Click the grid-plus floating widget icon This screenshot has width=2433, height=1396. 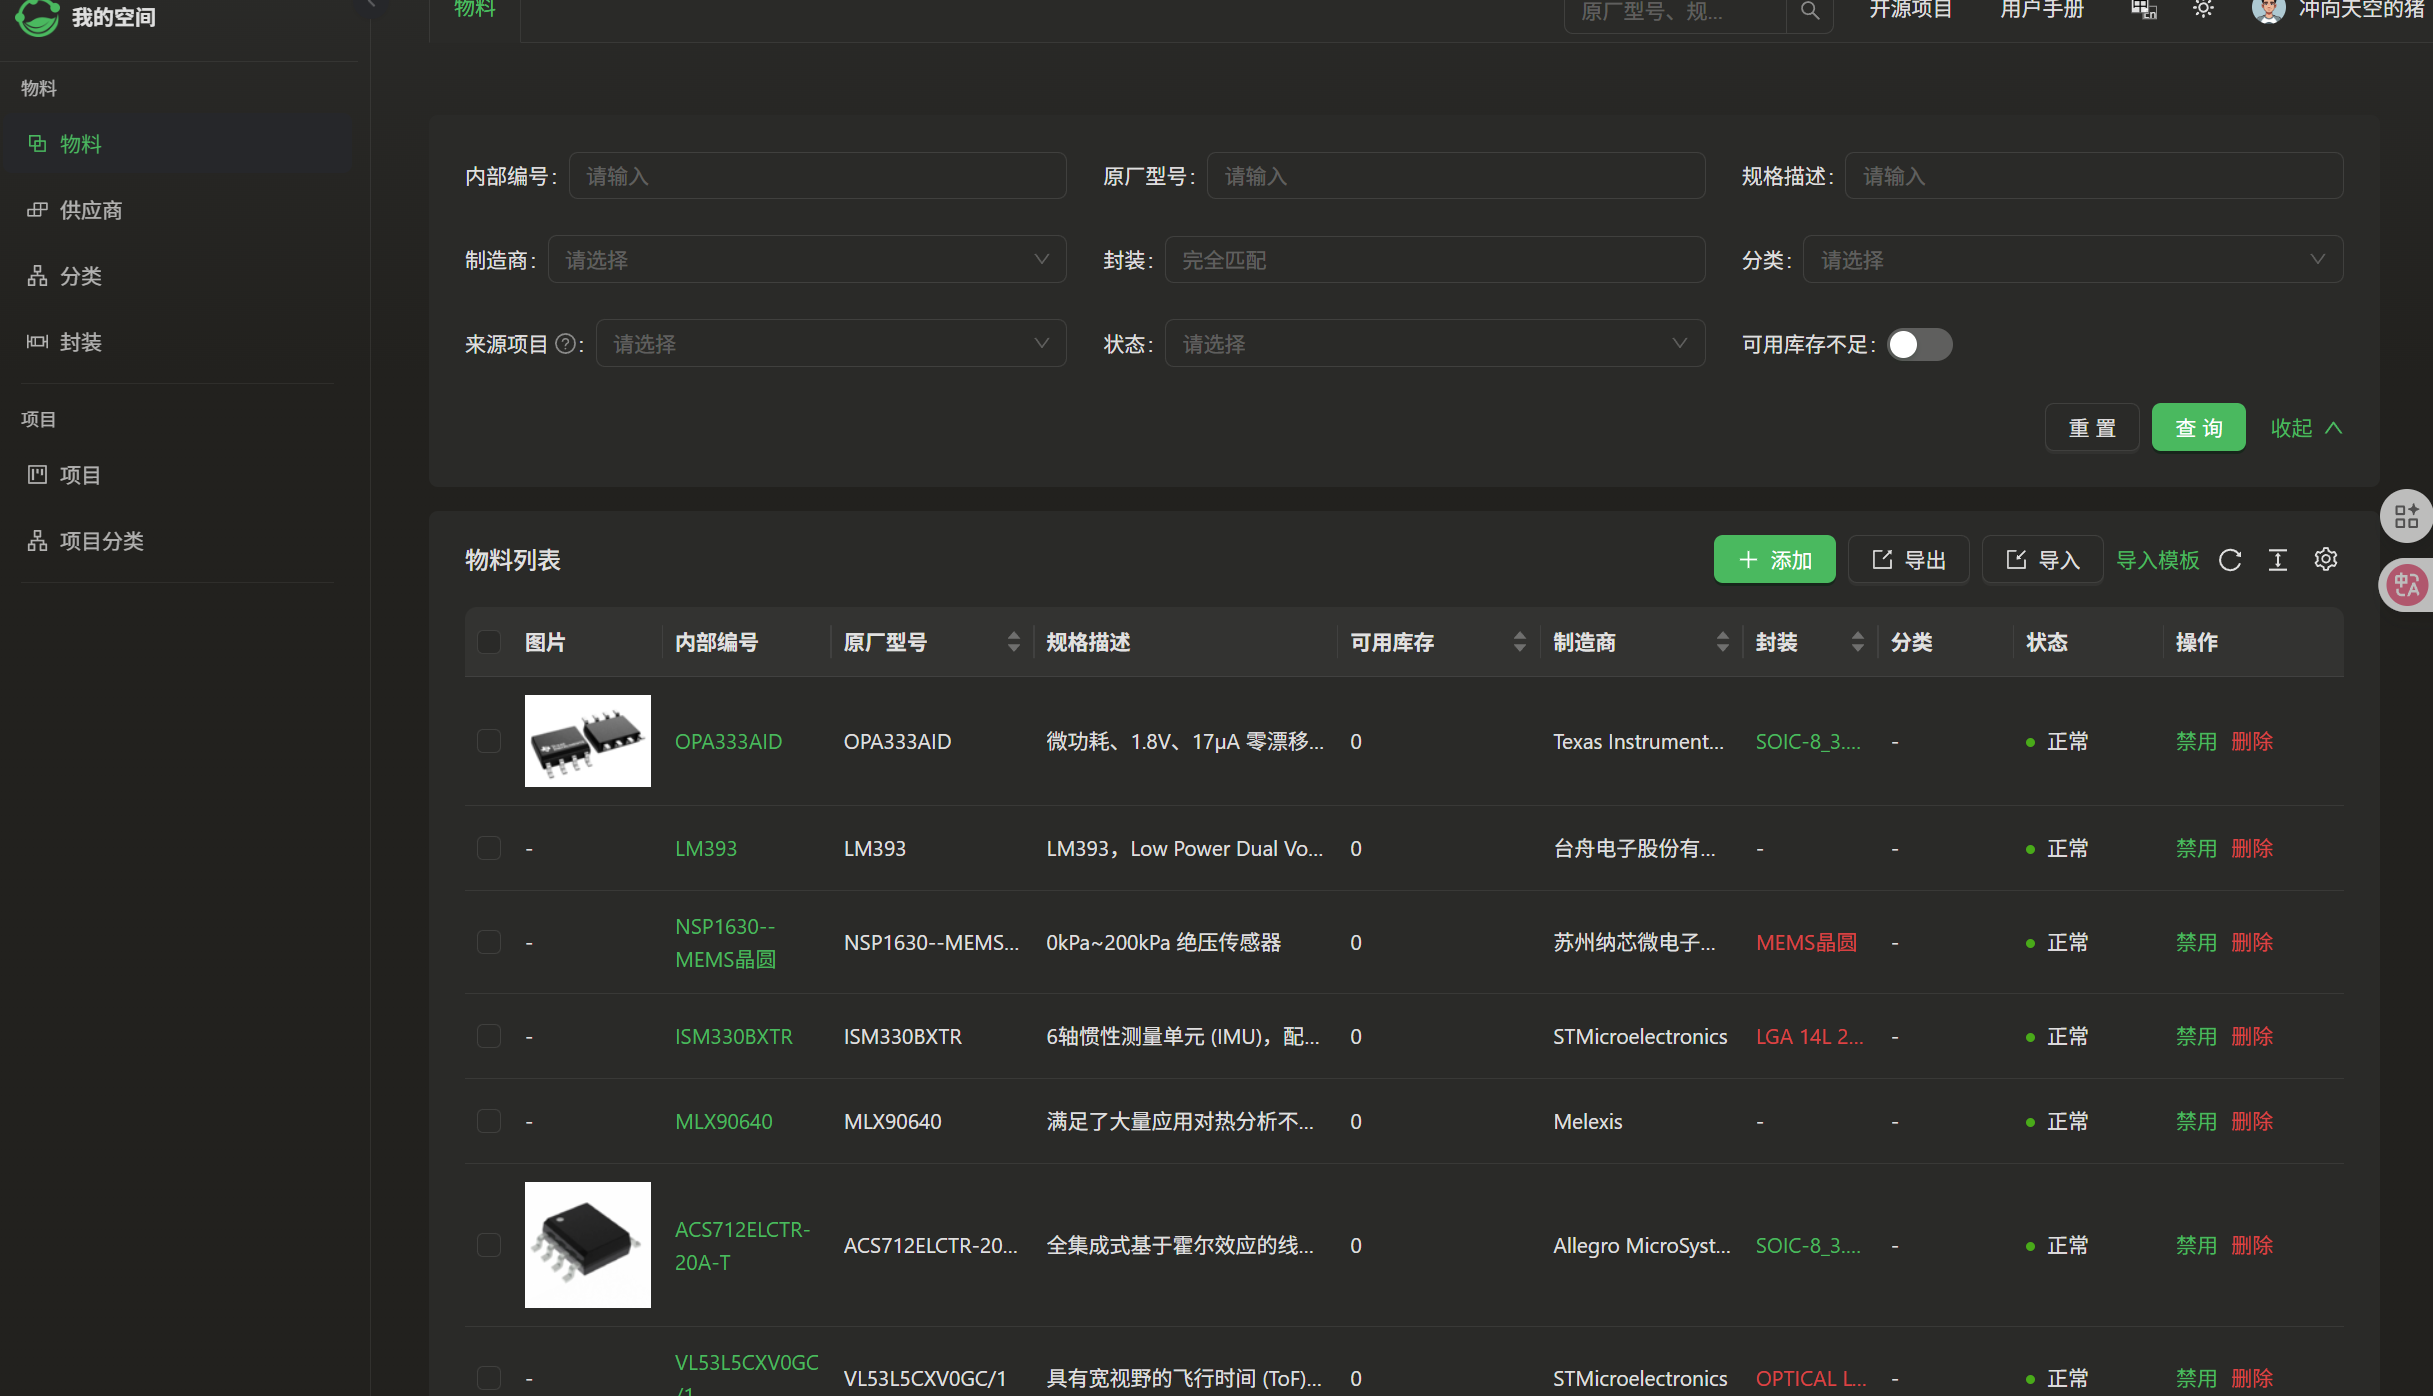point(2406,516)
